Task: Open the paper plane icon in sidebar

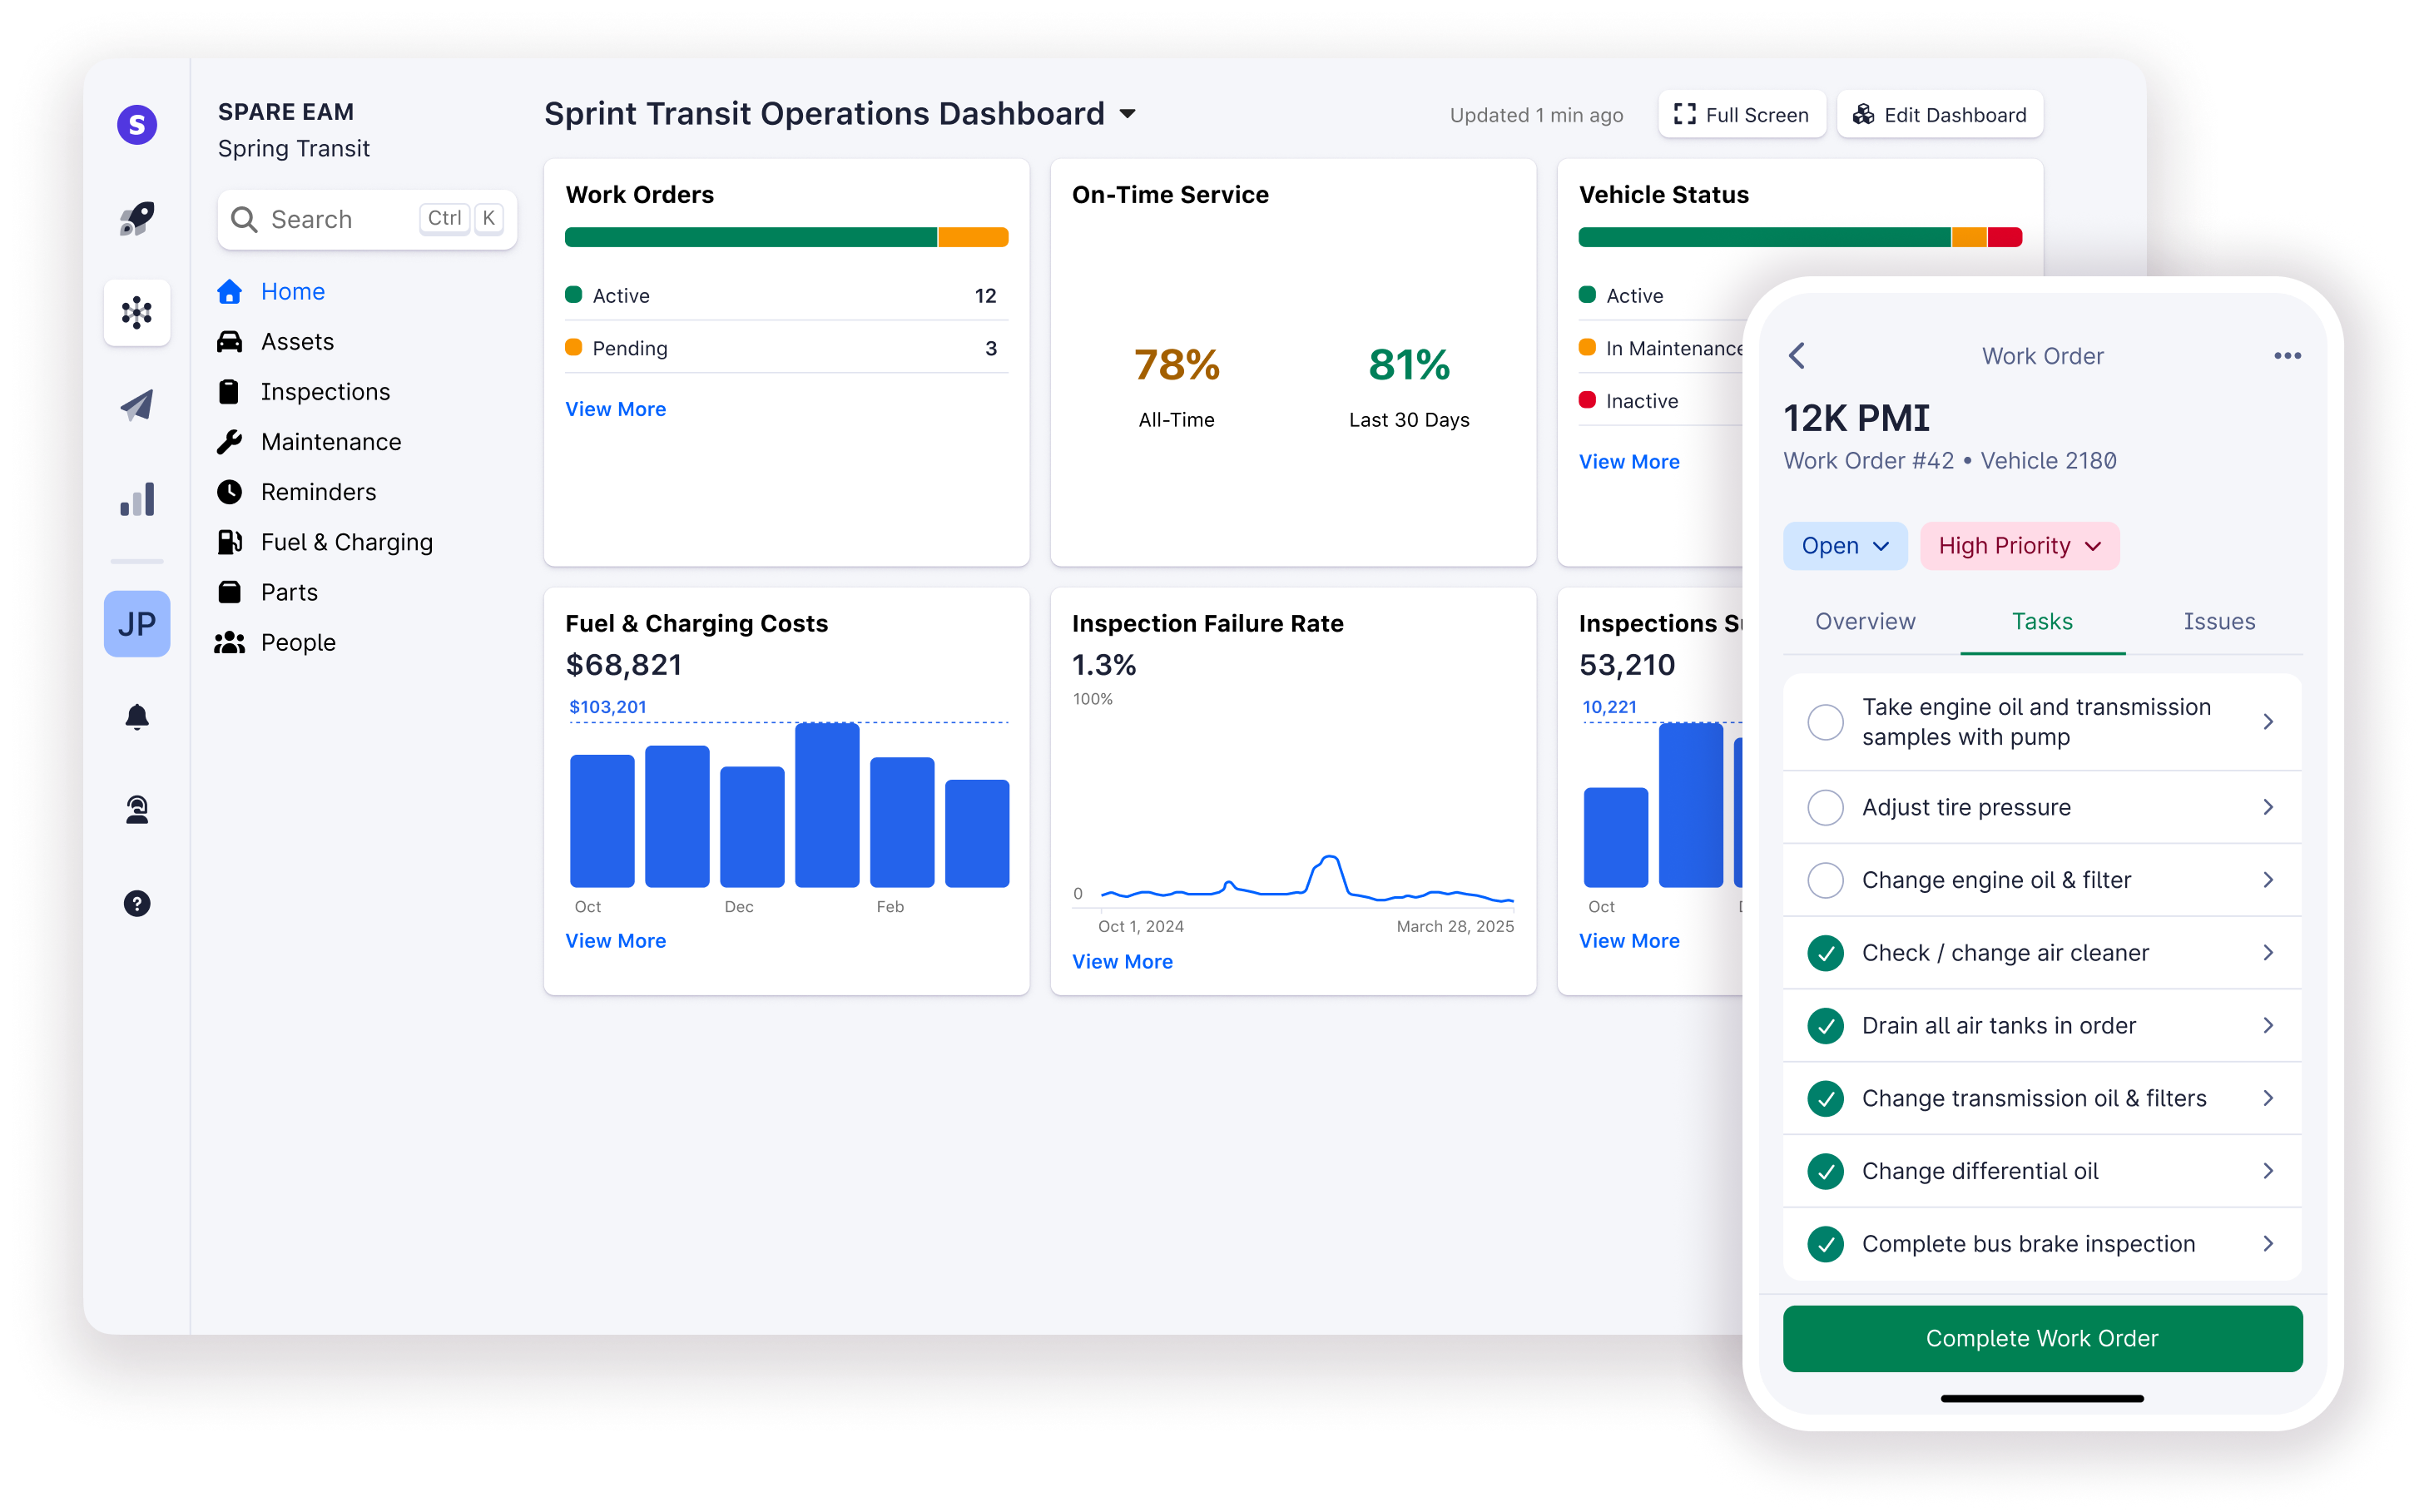Action: [137, 405]
